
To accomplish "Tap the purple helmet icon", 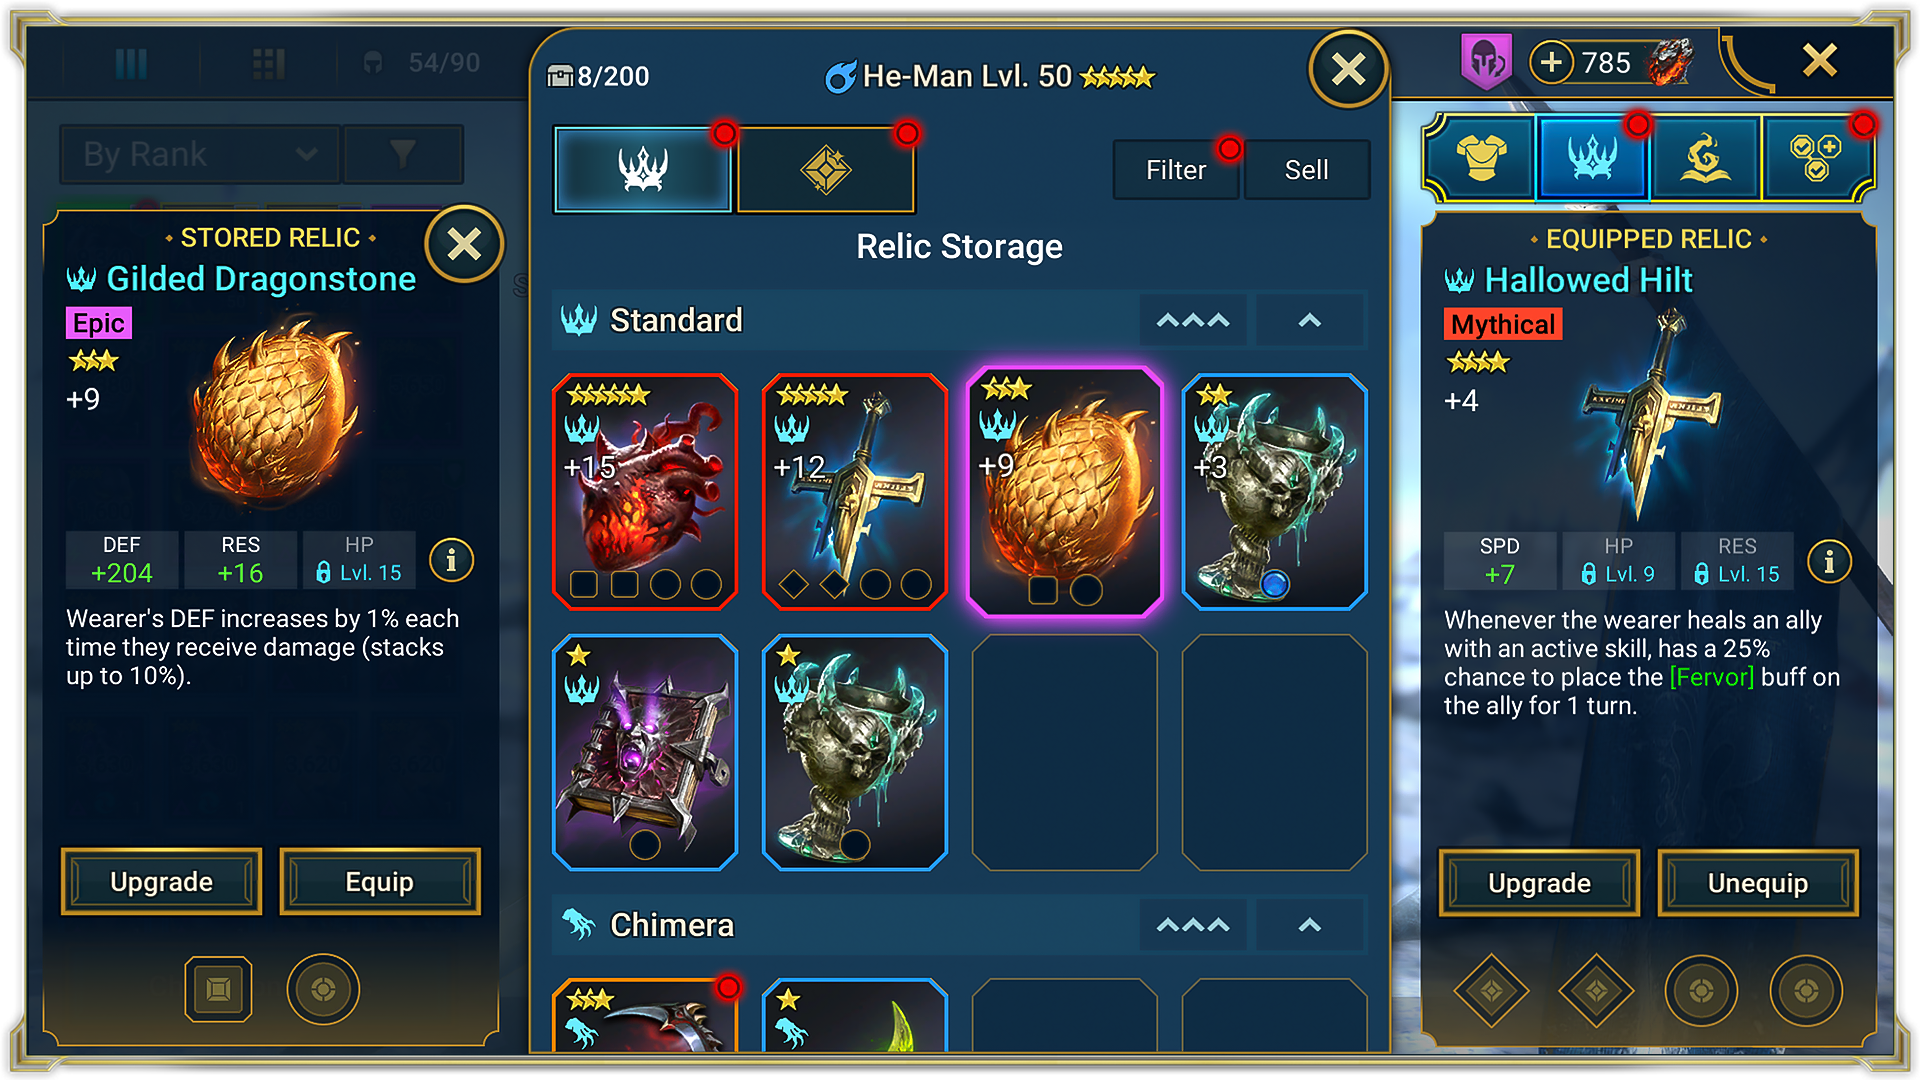I will (x=1486, y=62).
